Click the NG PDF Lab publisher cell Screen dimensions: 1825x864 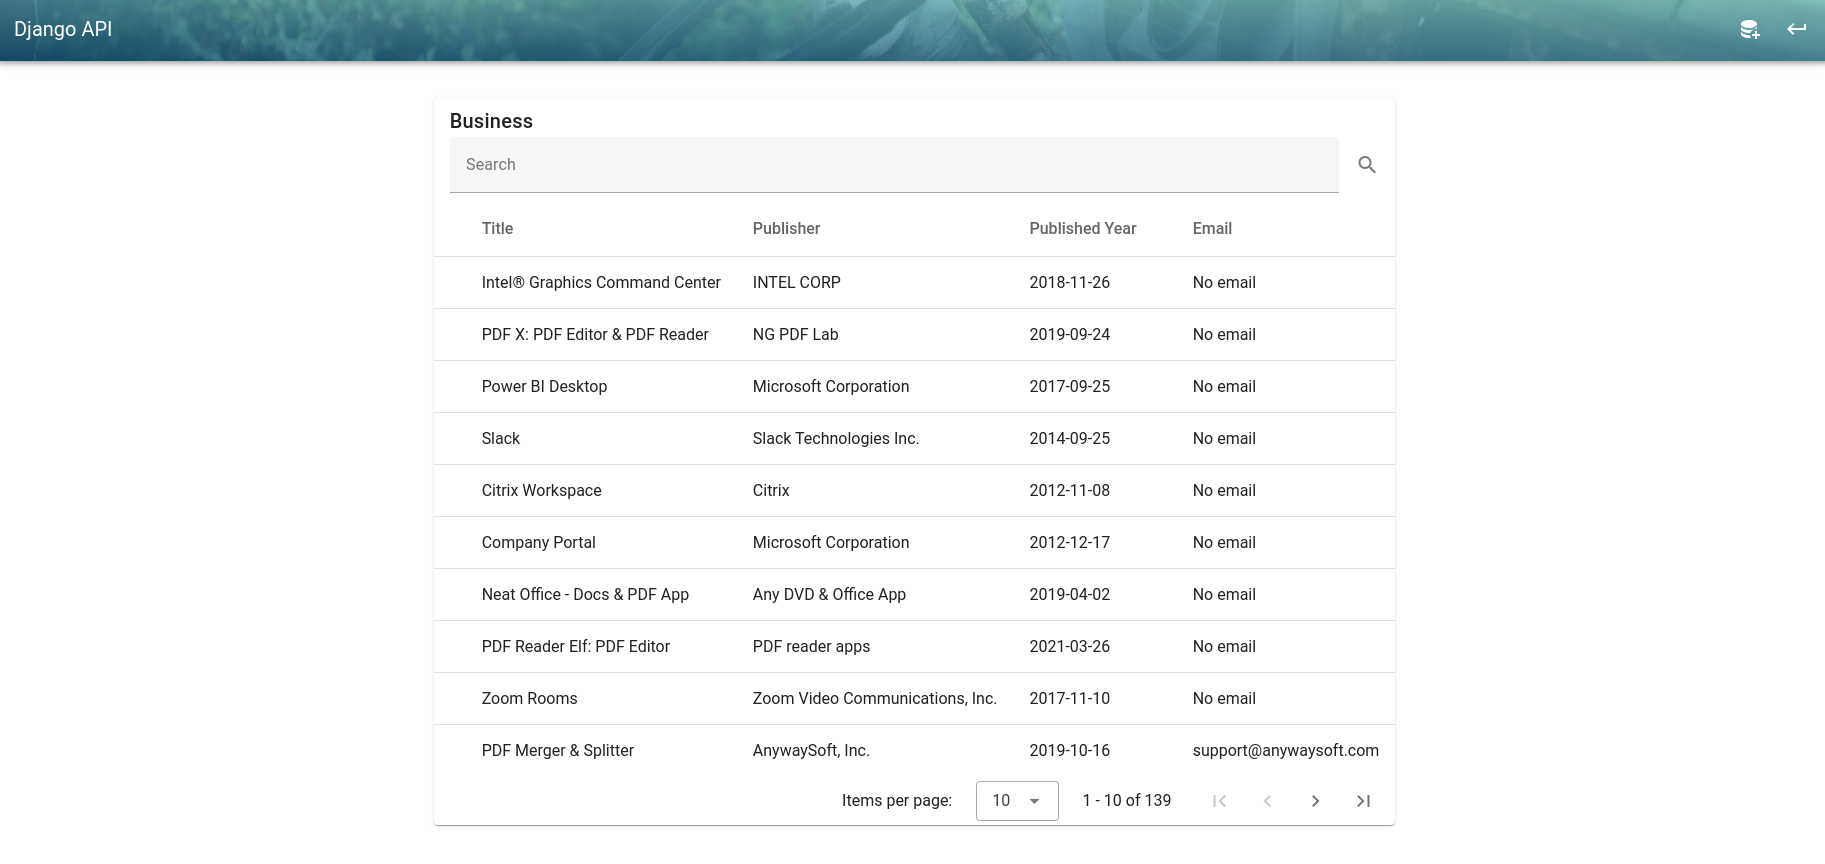click(x=796, y=335)
